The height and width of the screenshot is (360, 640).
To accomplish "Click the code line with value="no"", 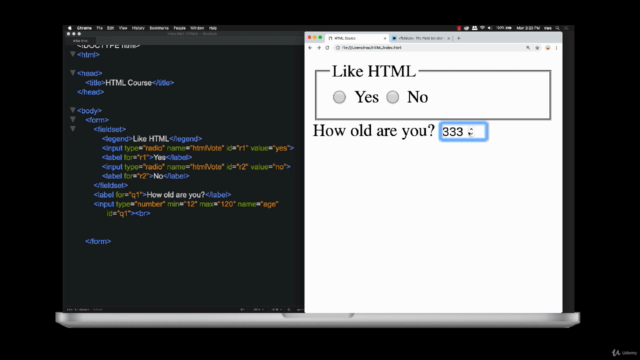I will point(196,167).
